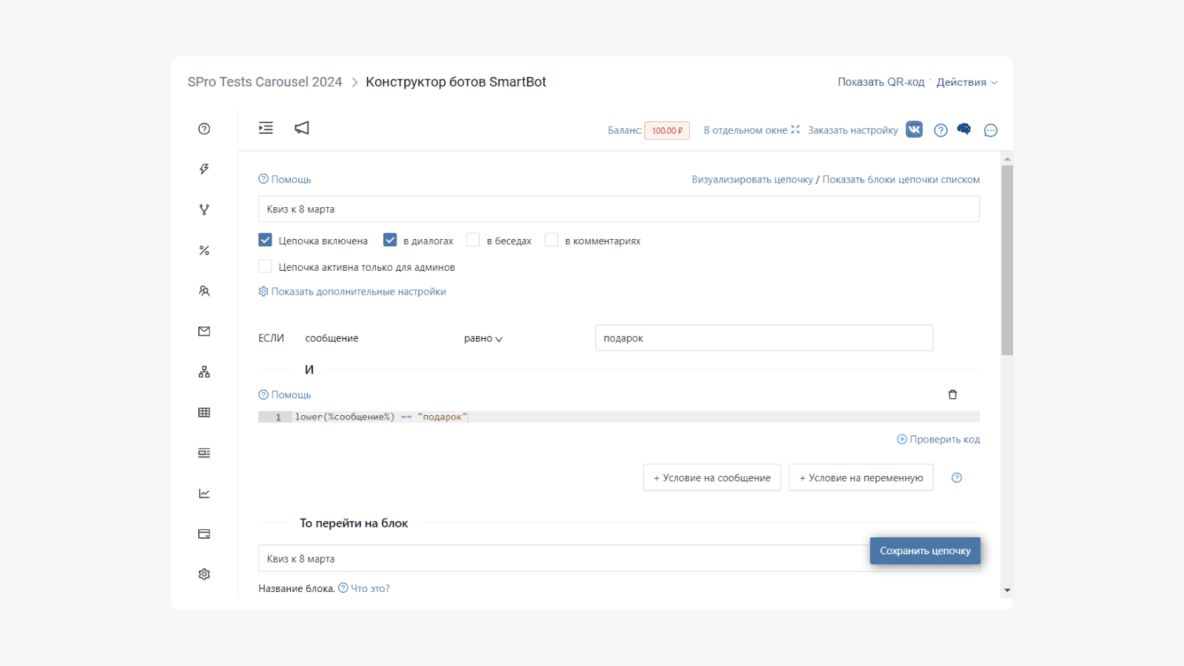1184x666 pixels.
Task: Click "Показать блоки цепочки списком" link
Action: pos(901,180)
